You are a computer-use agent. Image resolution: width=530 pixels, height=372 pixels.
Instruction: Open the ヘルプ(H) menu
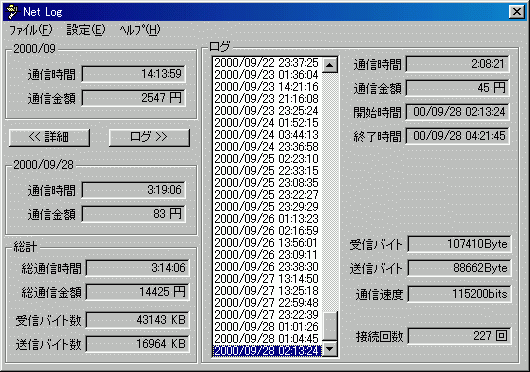pos(140,30)
